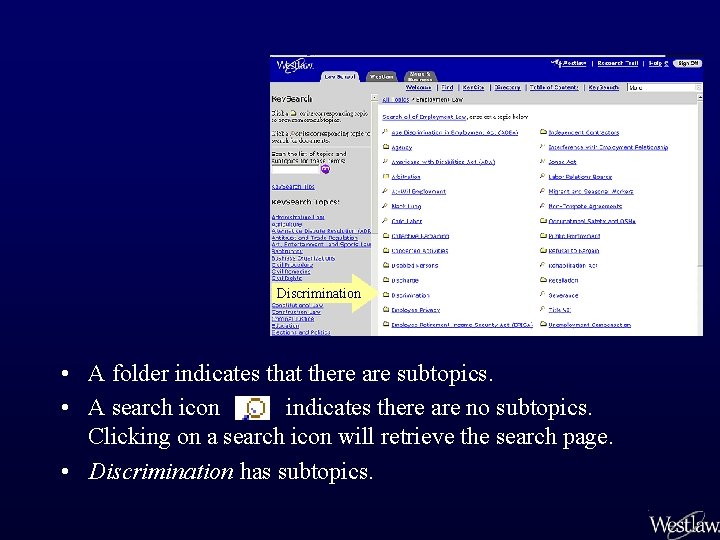720x540 pixels.
Task: Open the Interference with Employment Relationship link
Action: tap(608, 147)
